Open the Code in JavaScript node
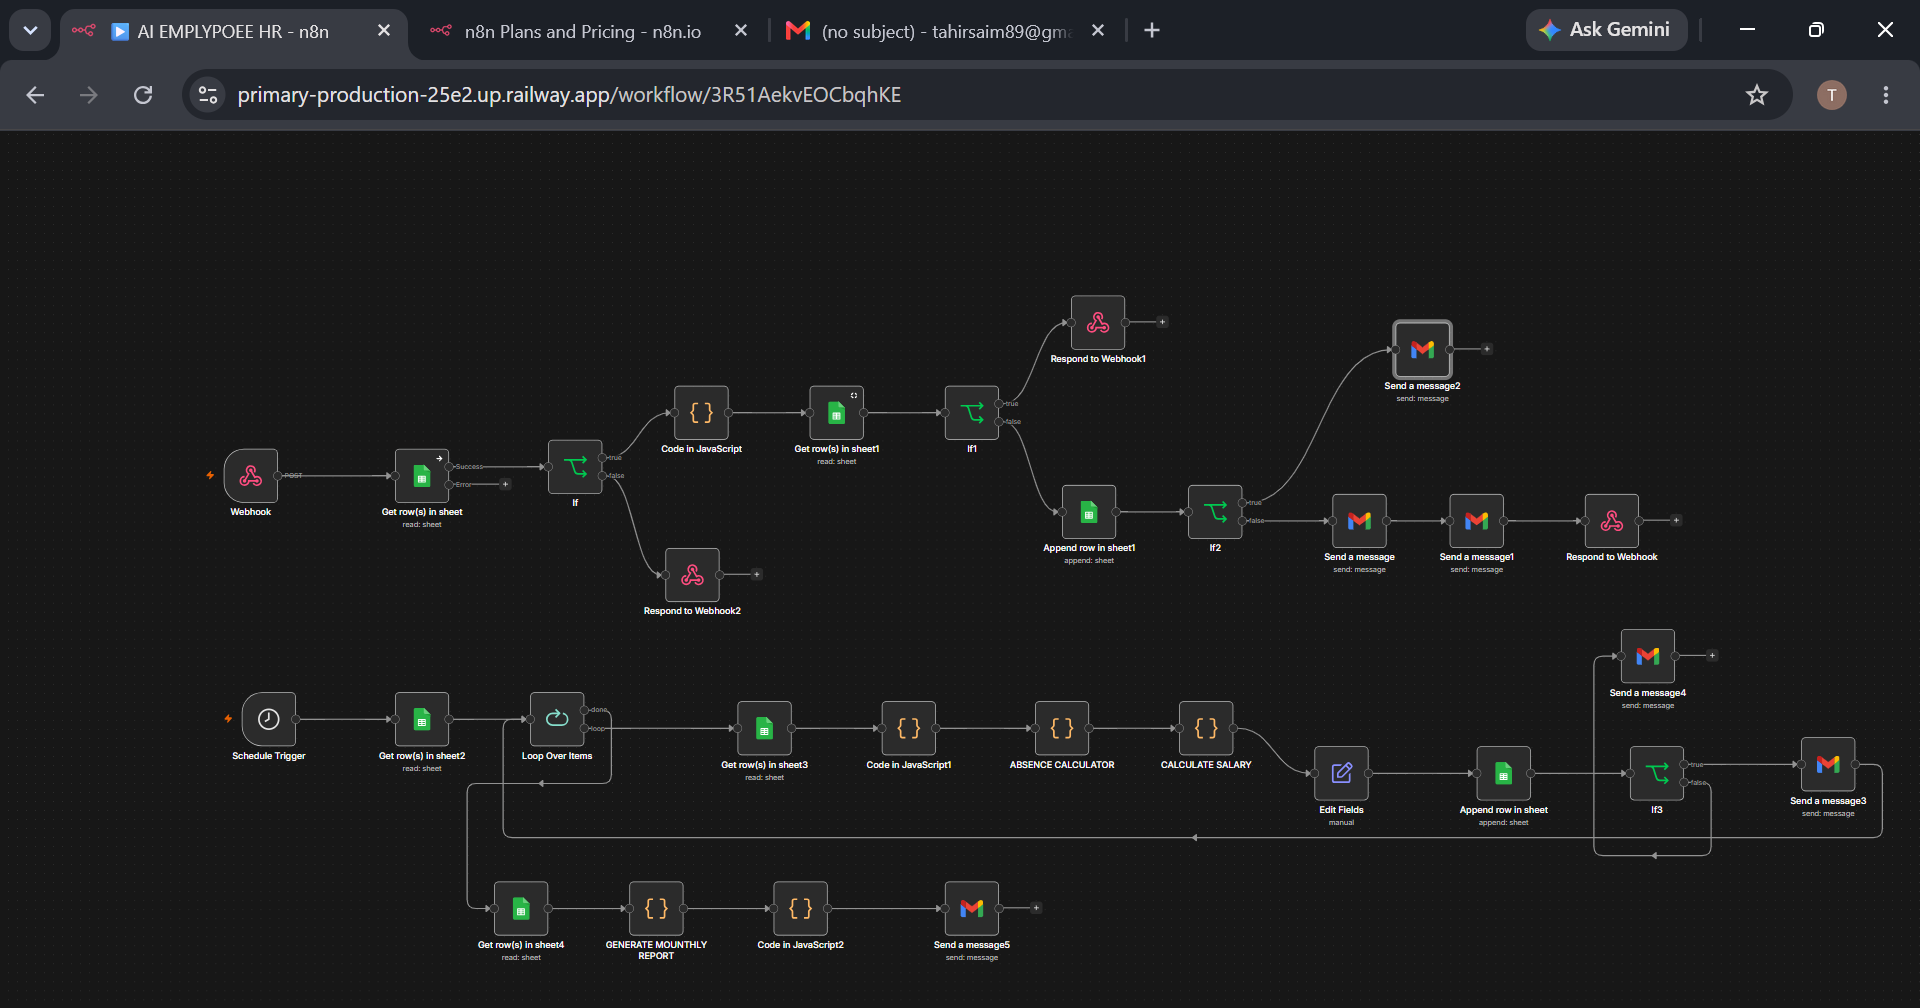The width and height of the screenshot is (1920, 1008). pos(701,412)
